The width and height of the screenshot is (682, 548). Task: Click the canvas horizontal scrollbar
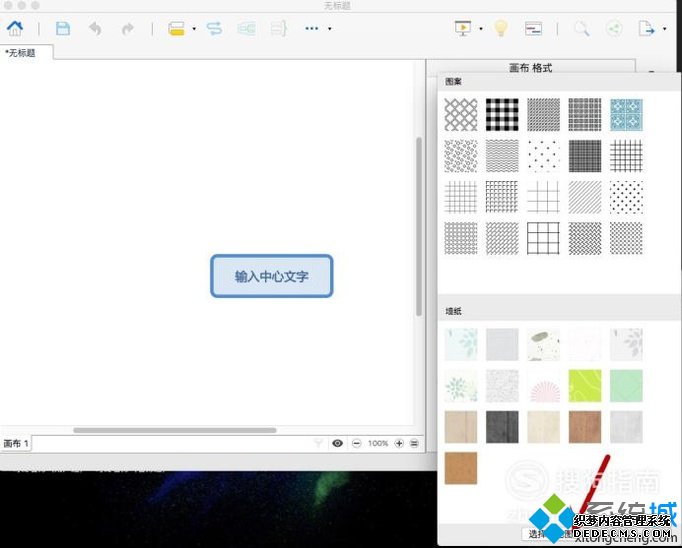coord(175,430)
